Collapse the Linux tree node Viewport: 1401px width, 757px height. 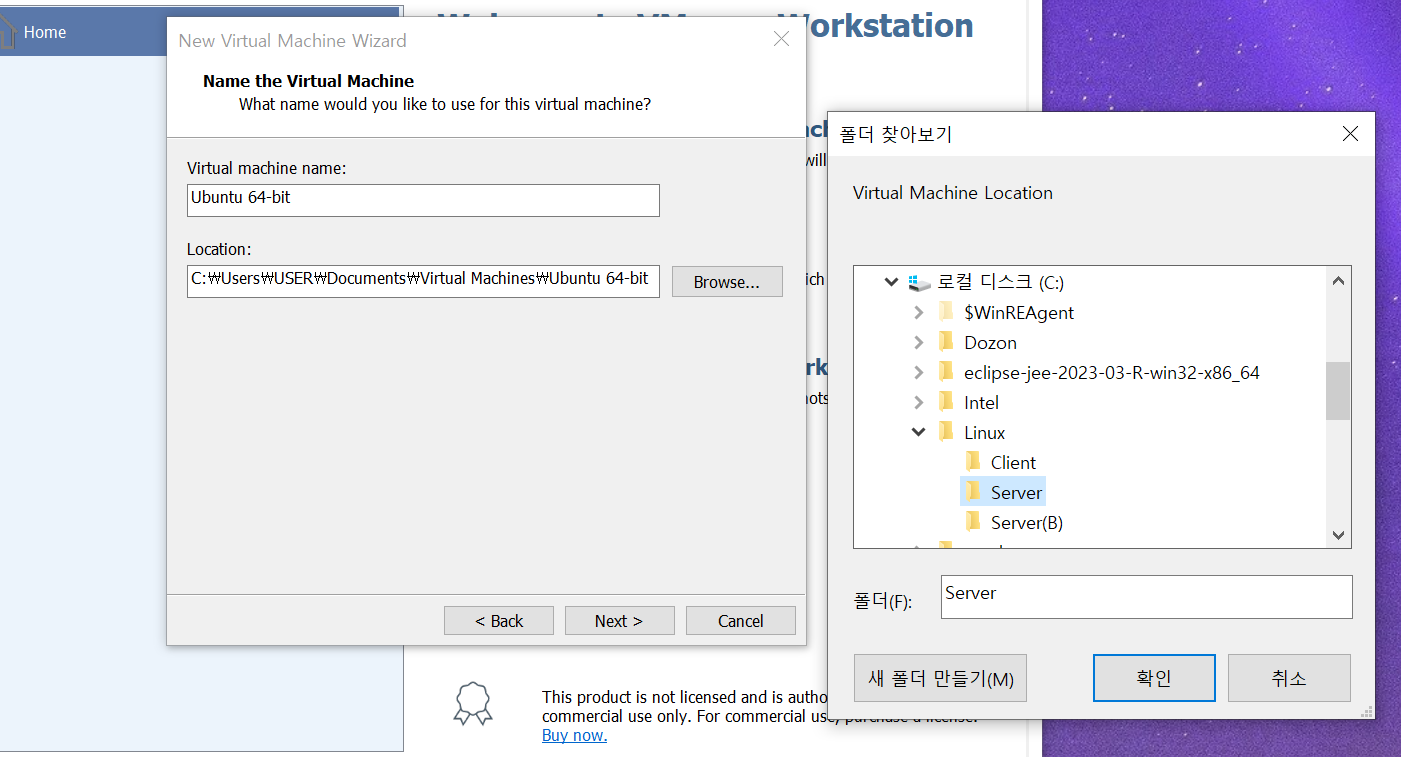918,432
